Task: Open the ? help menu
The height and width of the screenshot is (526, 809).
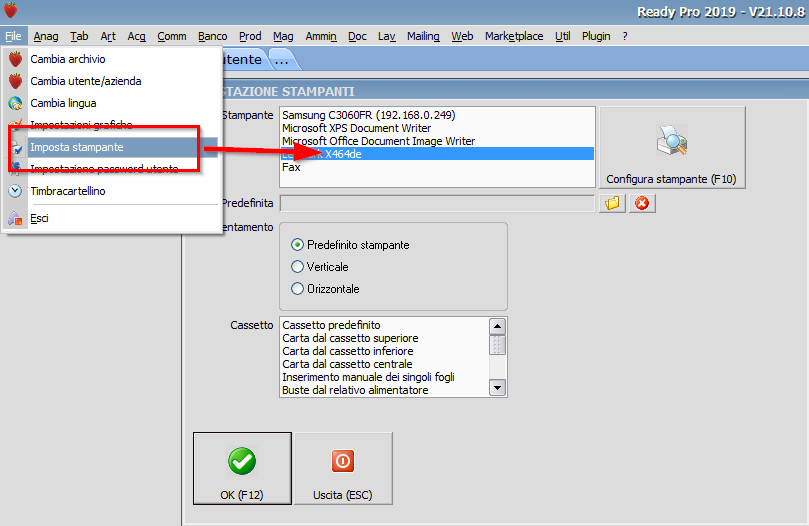Action: coord(625,36)
